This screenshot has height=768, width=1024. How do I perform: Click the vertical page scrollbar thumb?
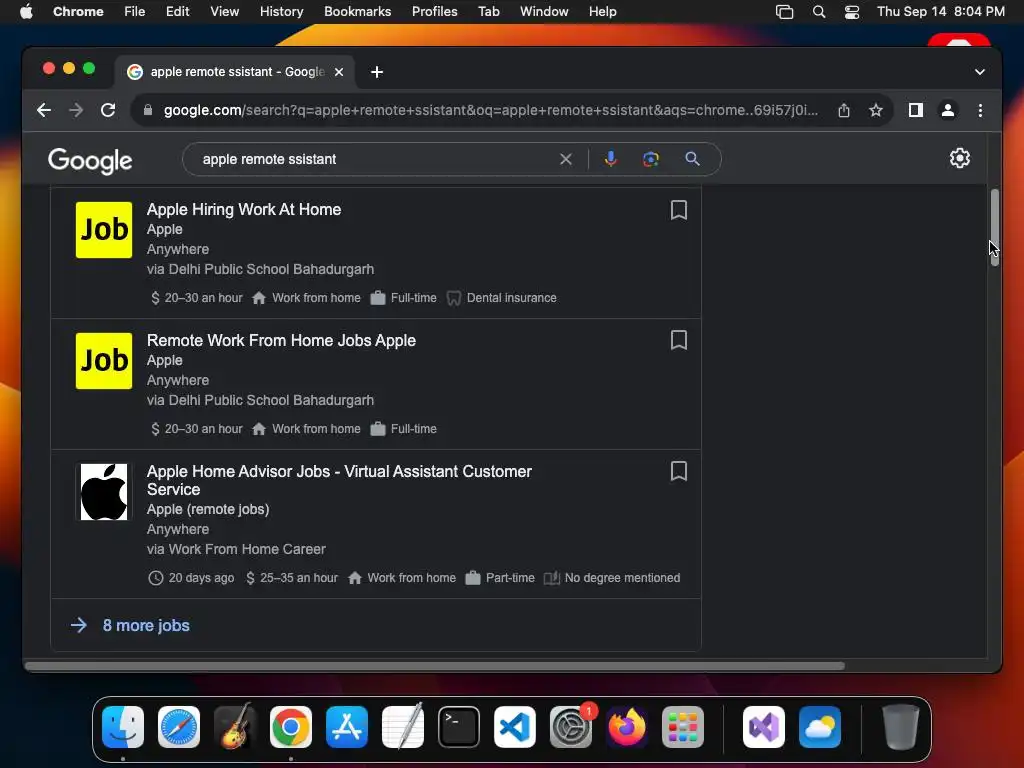coord(995,227)
